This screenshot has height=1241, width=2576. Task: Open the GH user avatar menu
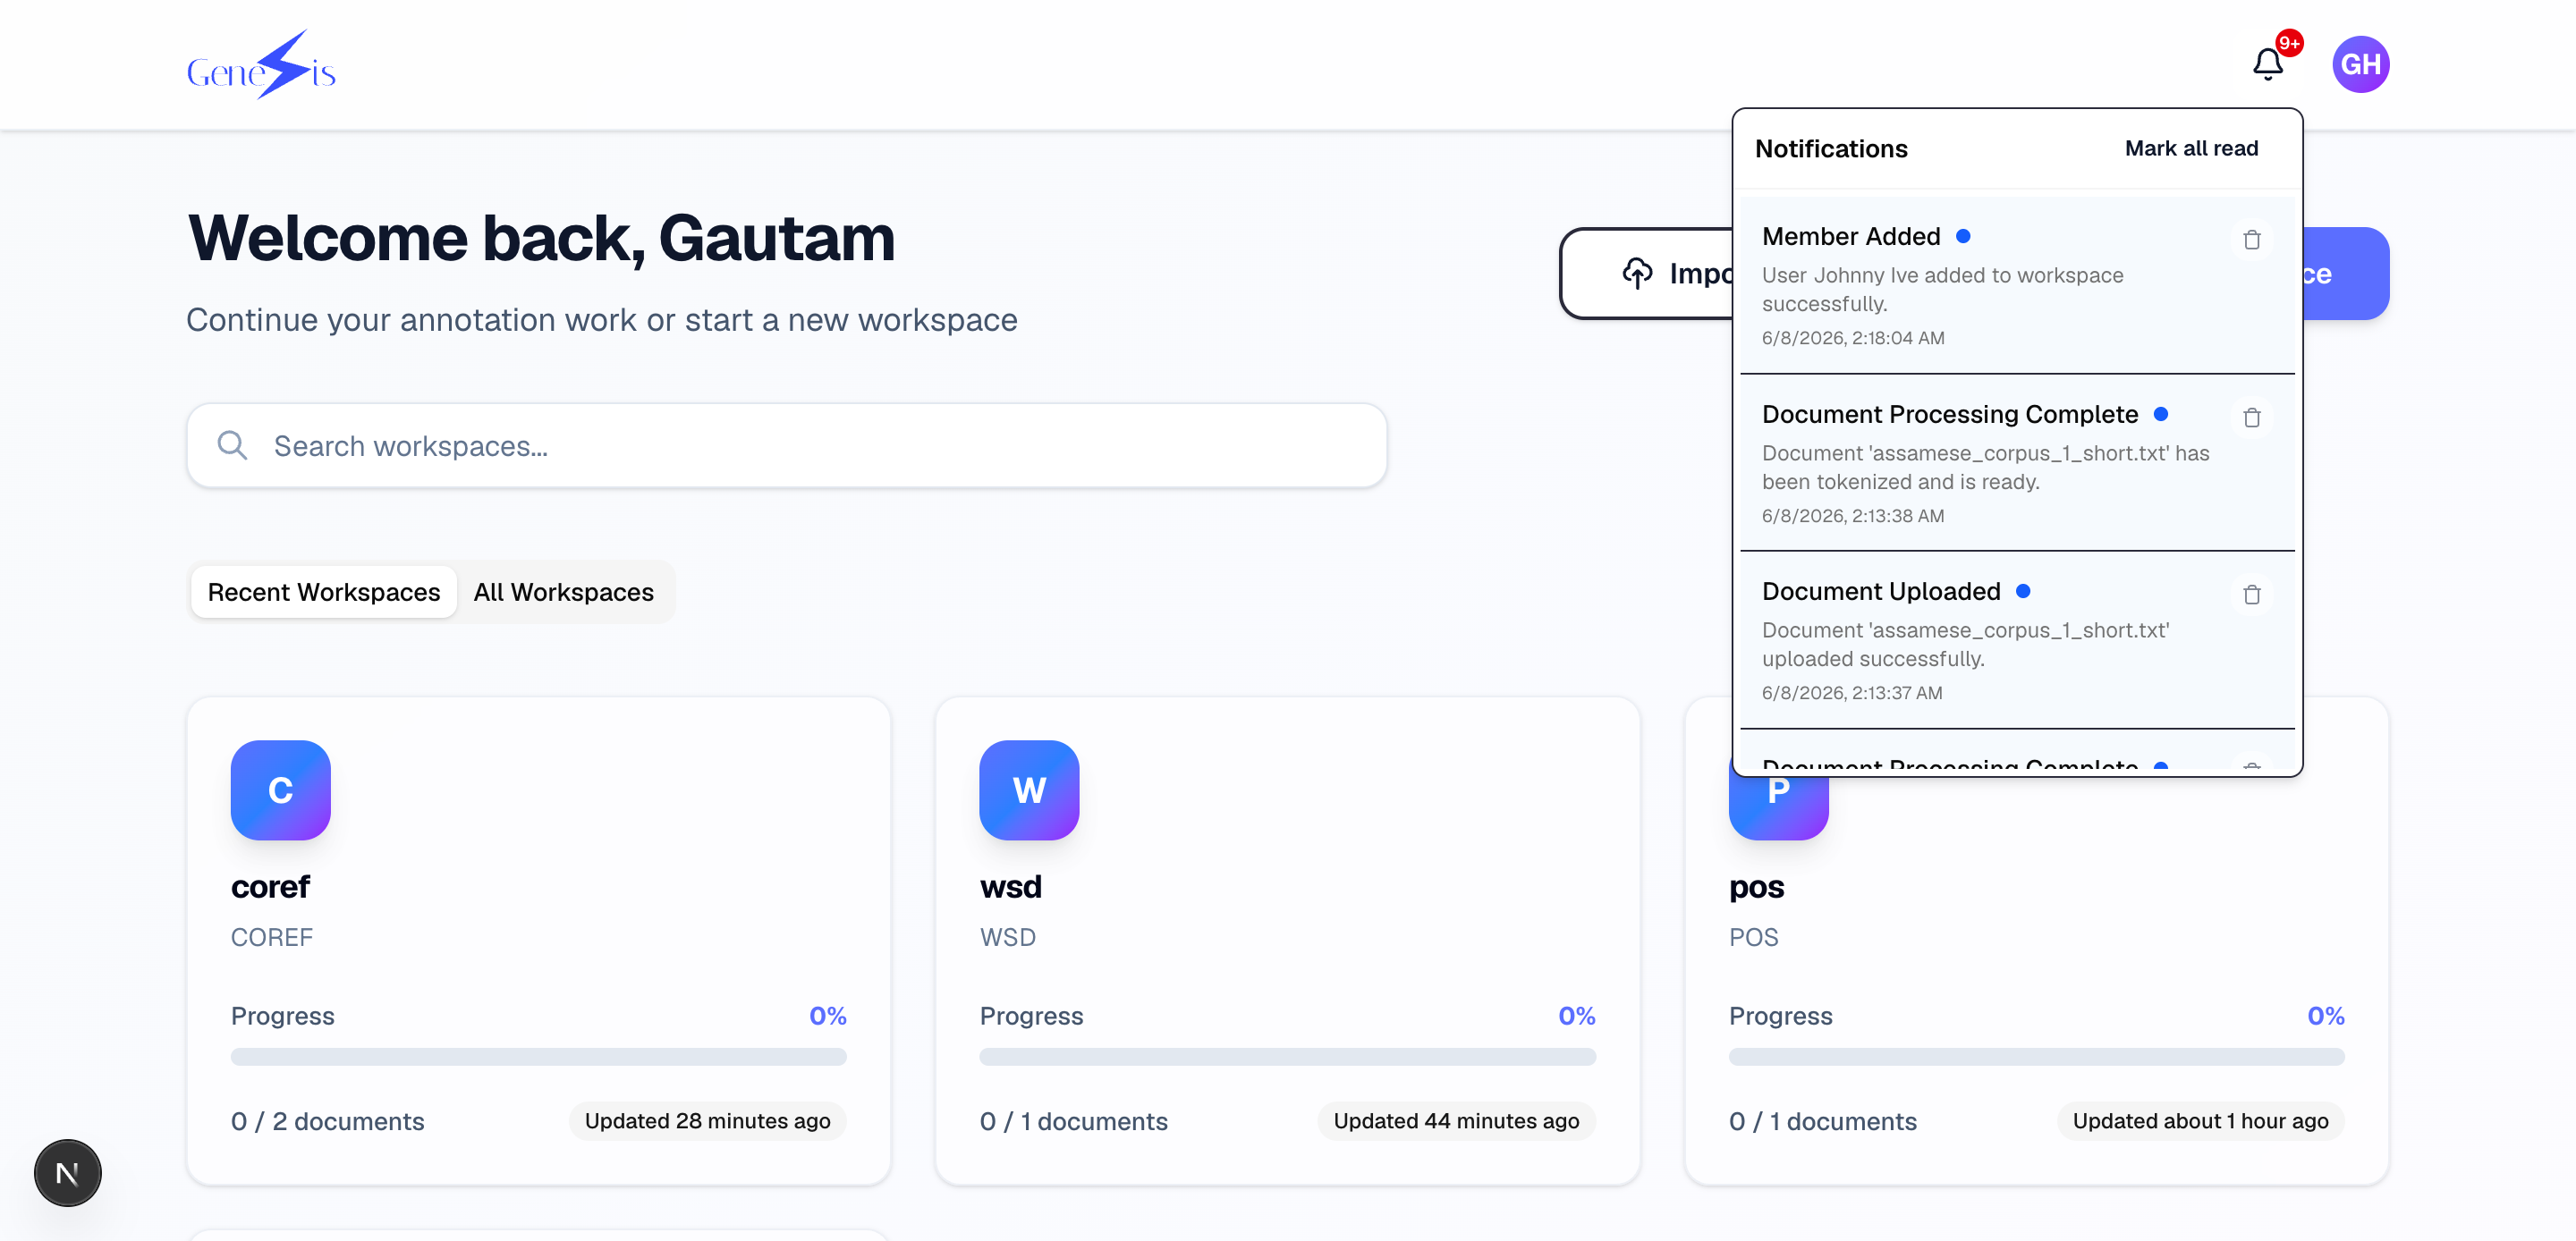pos(2360,65)
